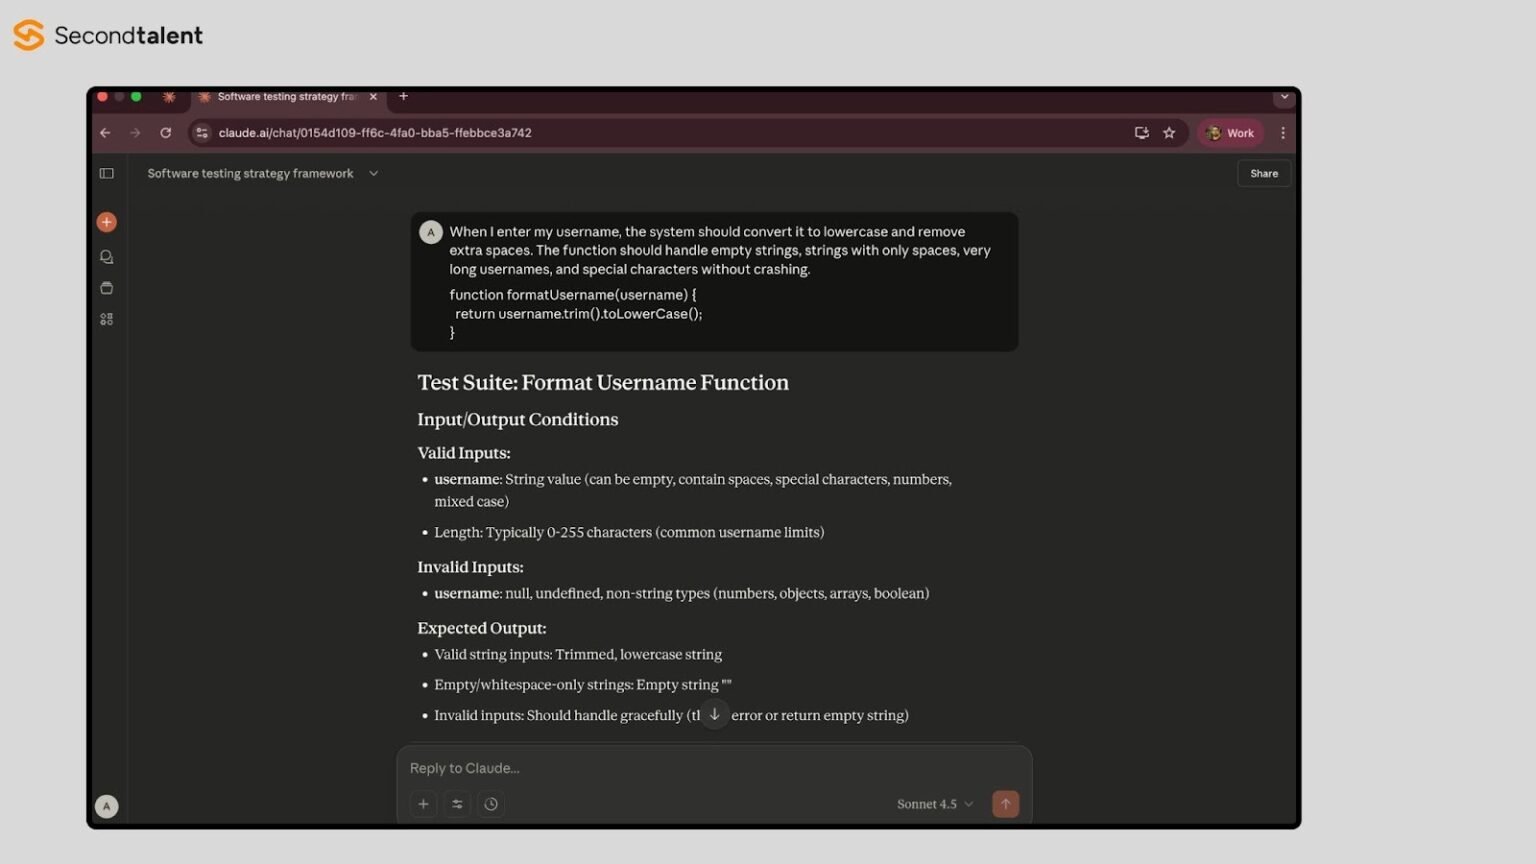Click the Reply to Claude input field
The width and height of the screenshot is (1536, 864).
[x=714, y=768]
